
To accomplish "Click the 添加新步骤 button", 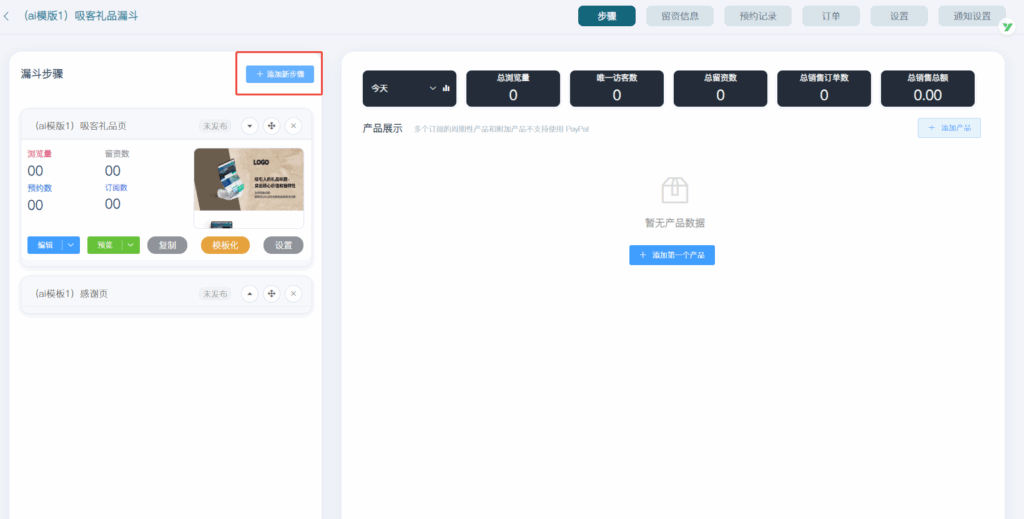I will 280,74.
